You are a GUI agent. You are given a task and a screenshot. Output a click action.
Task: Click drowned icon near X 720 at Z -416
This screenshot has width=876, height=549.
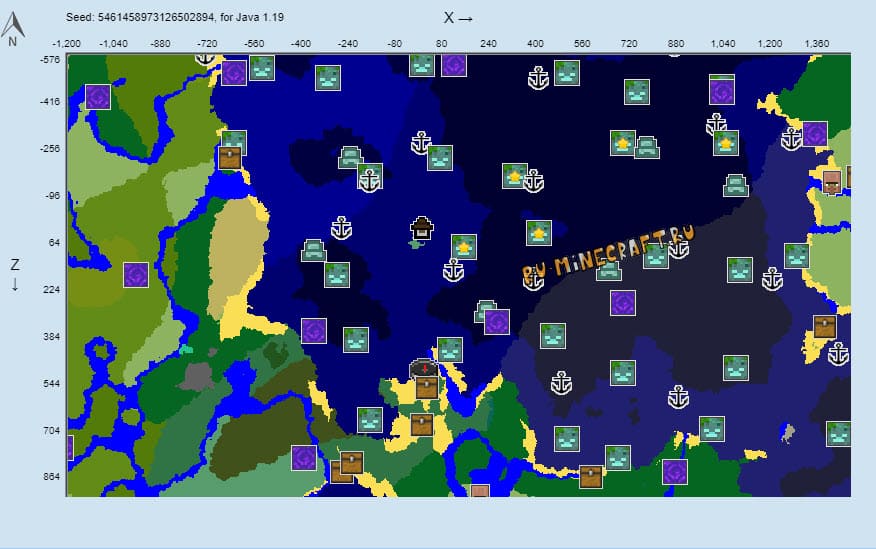637,92
